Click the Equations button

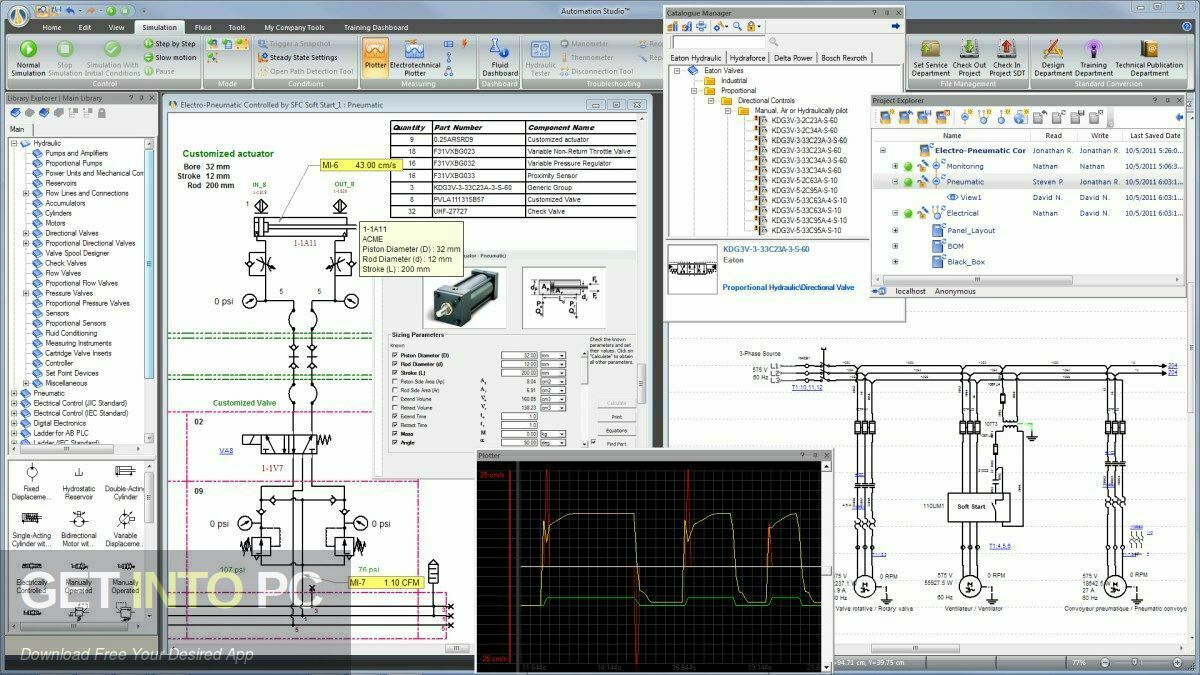[617, 431]
